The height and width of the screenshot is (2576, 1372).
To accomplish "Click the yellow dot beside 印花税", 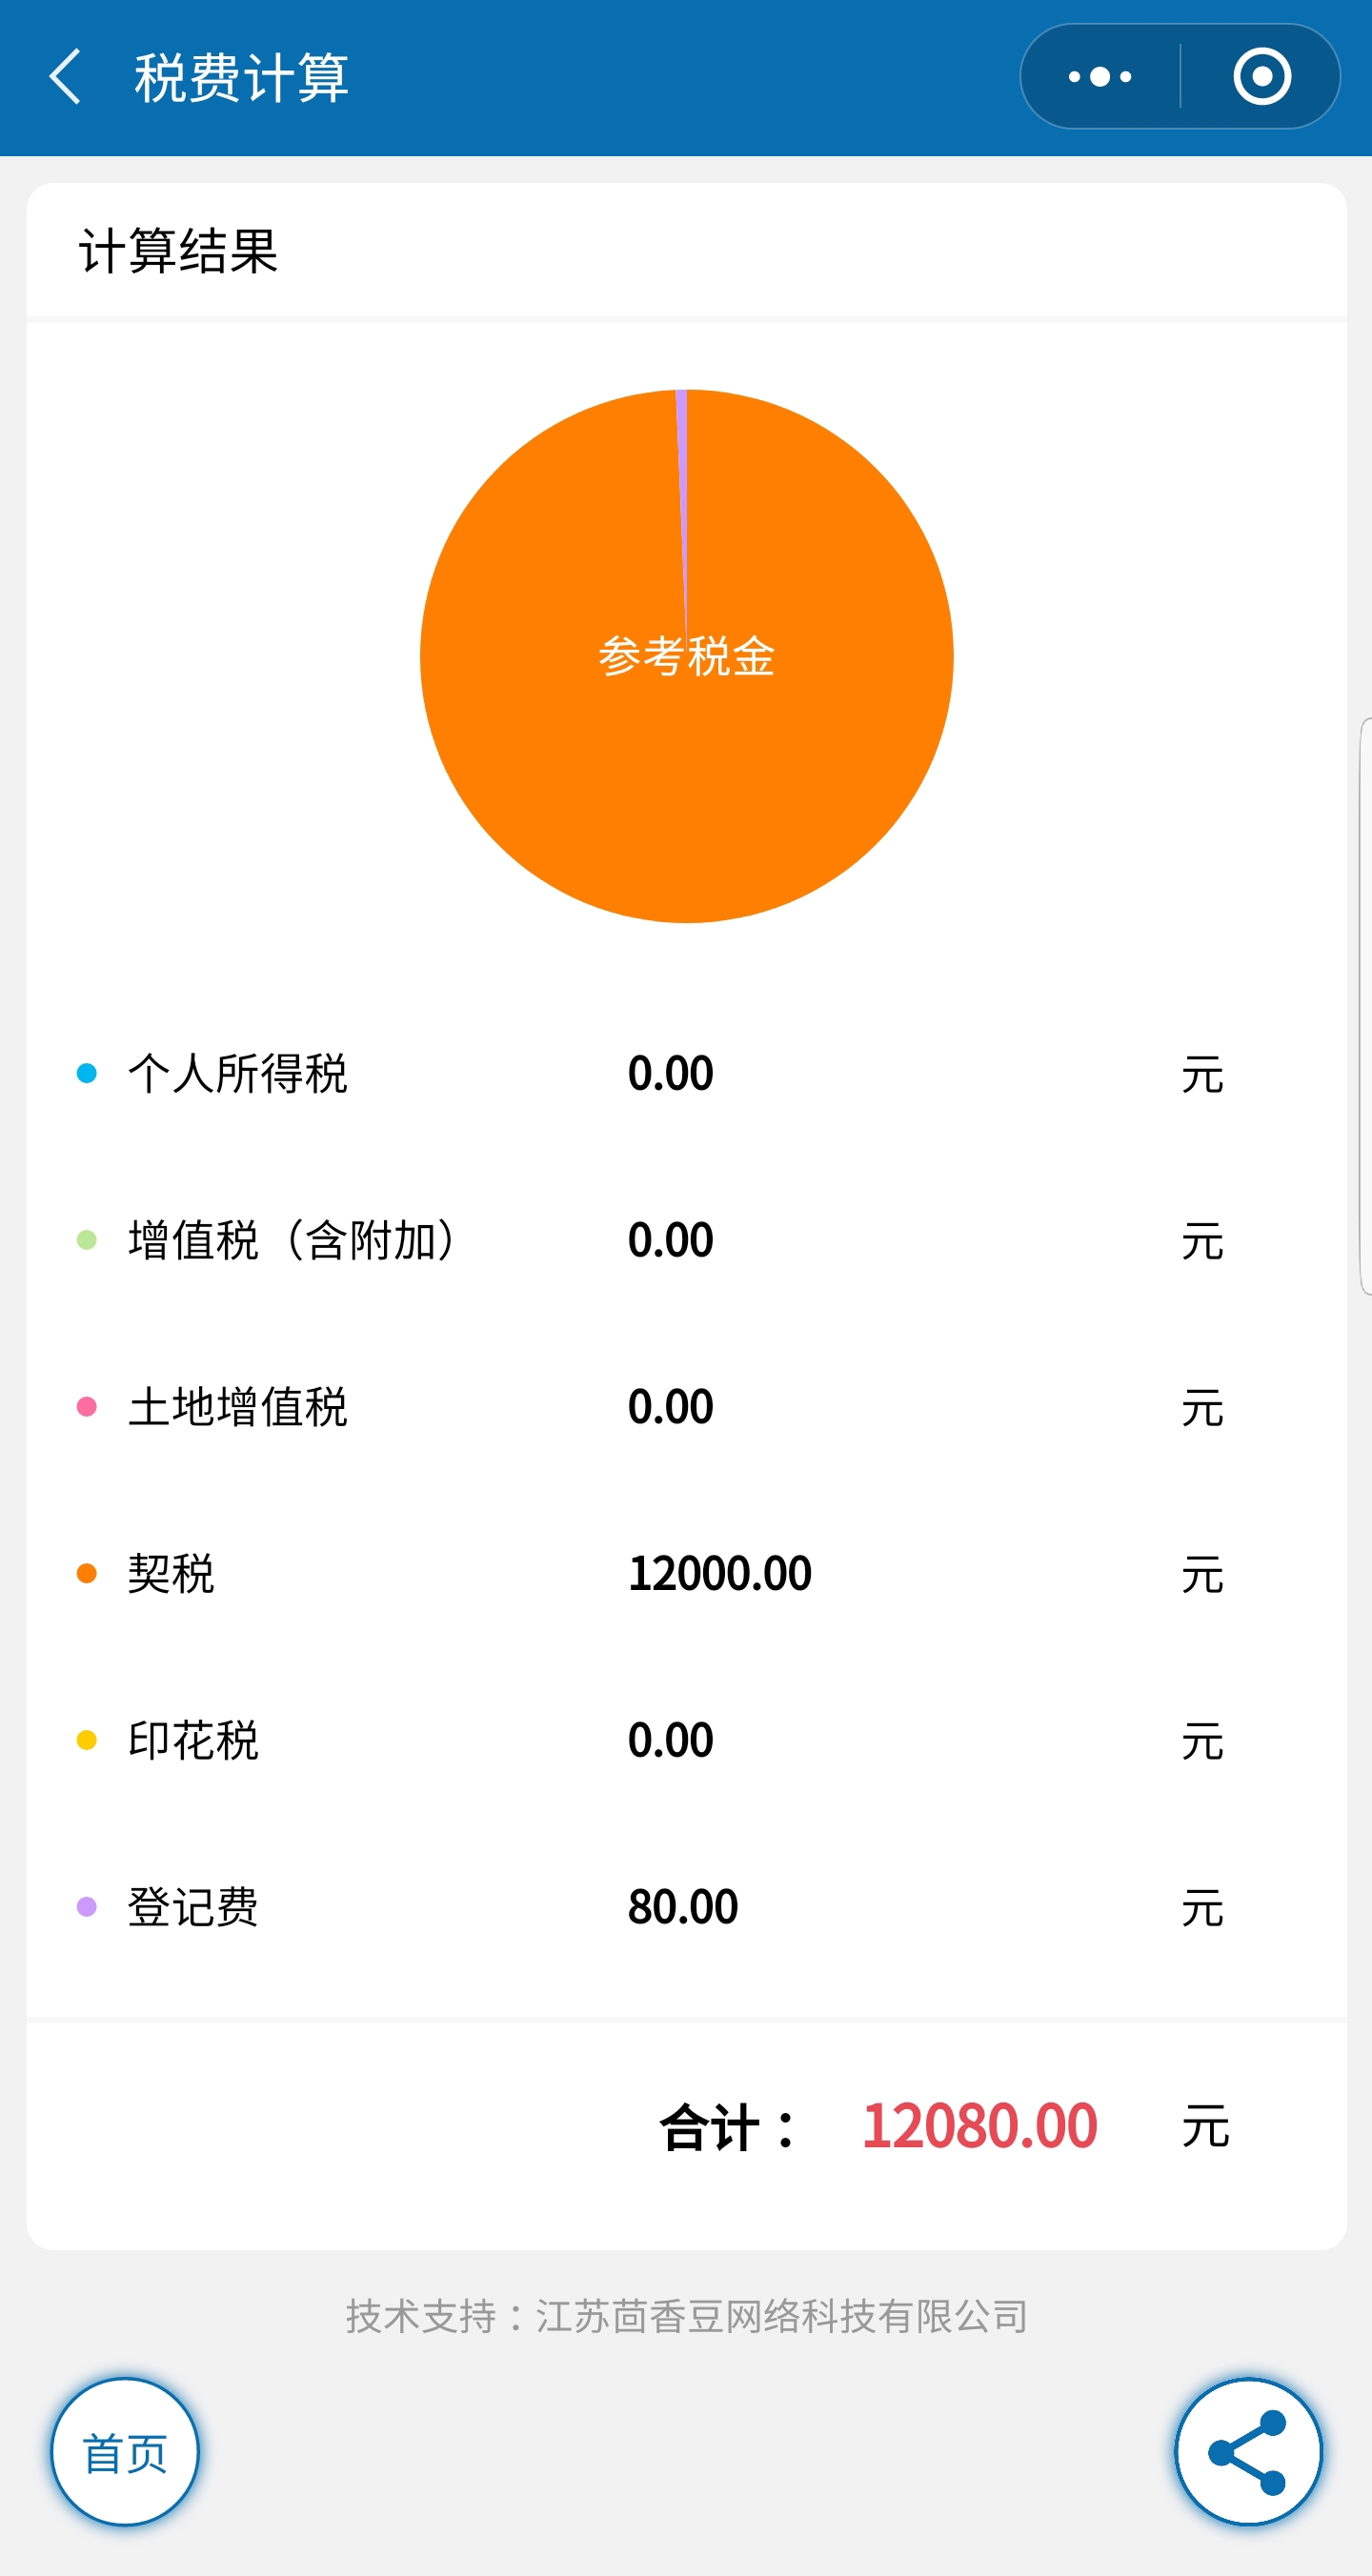I will point(87,1740).
